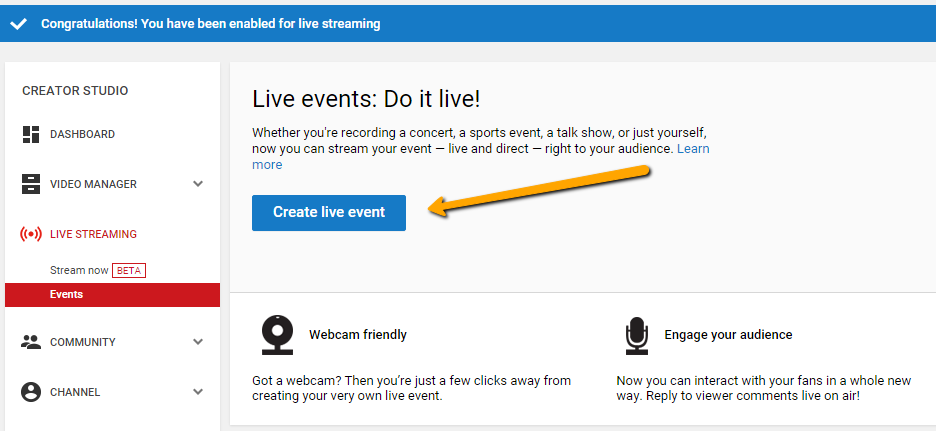Click the red Live Streaming broadcast icon

click(31, 234)
